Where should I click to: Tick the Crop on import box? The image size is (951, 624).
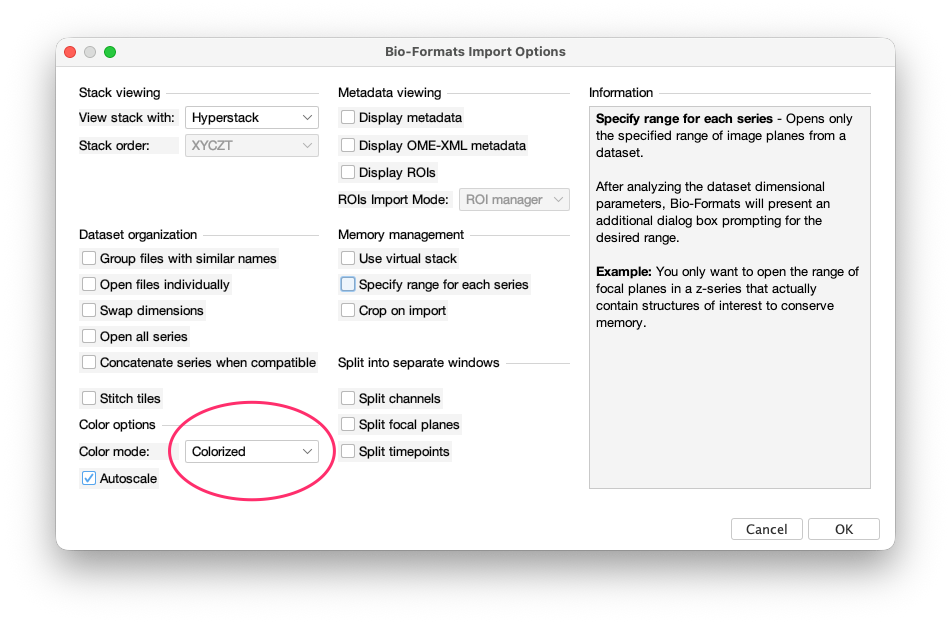click(348, 310)
